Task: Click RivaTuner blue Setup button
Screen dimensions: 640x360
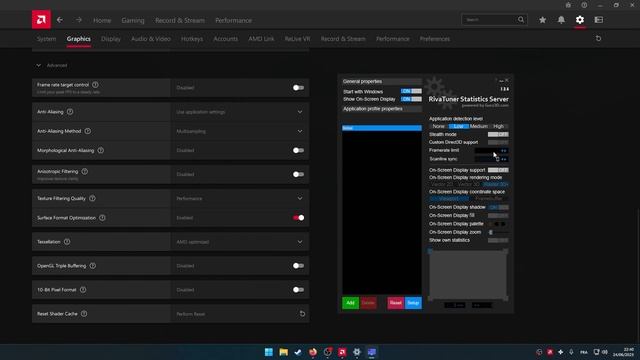Action: [413, 303]
